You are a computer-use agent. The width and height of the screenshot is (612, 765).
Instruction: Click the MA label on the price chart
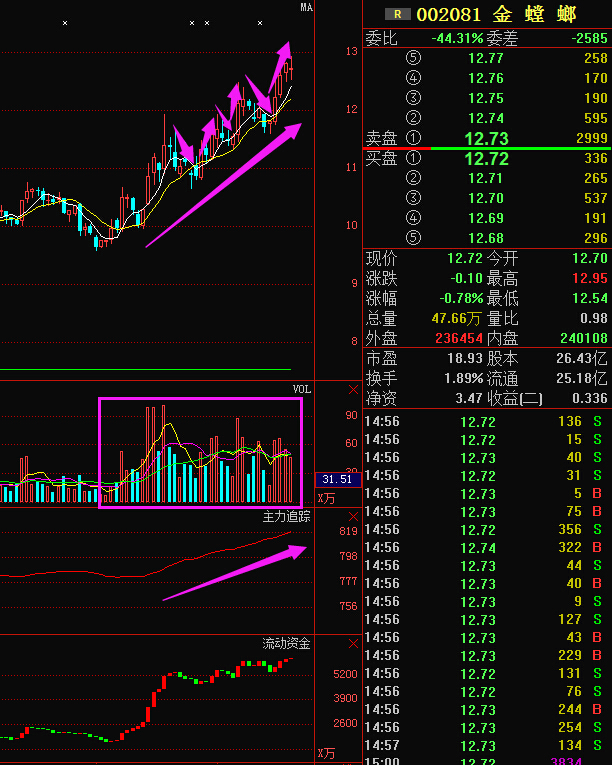(x=306, y=7)
